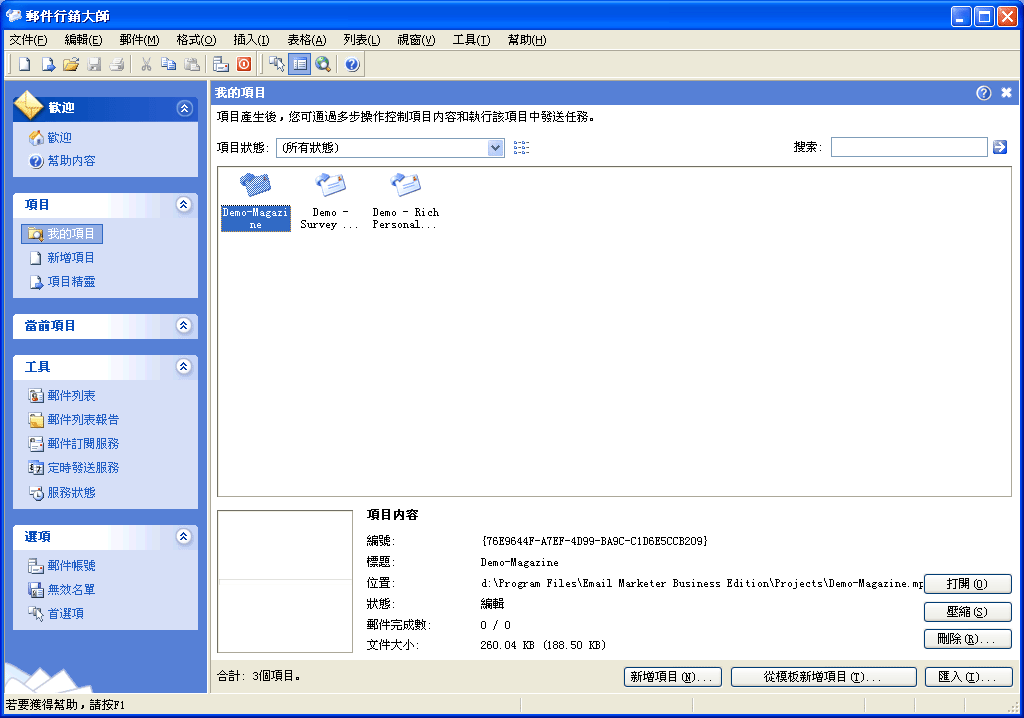The width and height of the screenshot is (1024, 718).
Task: Click the globe preview toolbar icon
Action: point(323,65)
